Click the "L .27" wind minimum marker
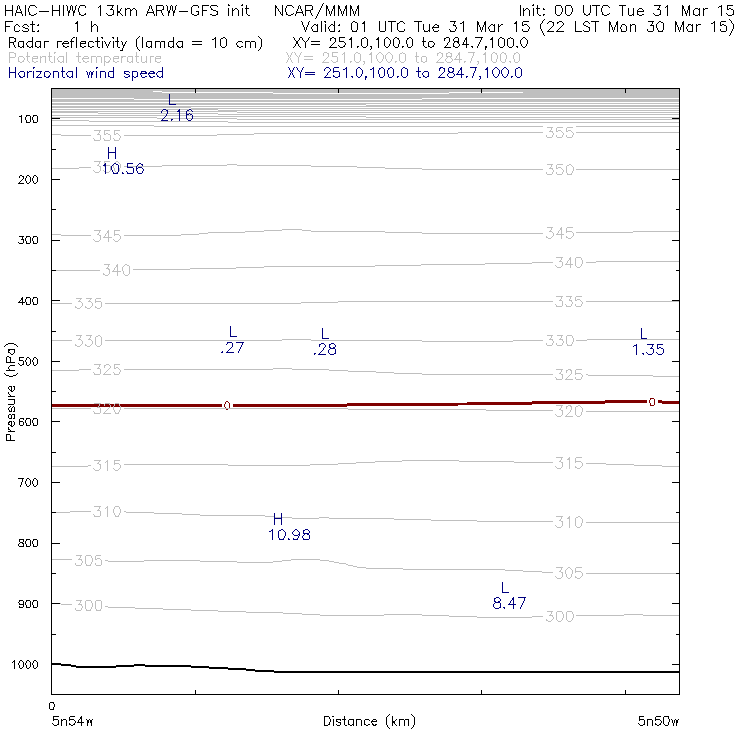Image resolution: width=740 pixels, height=740 pixels. pyautogui.click(x=232, y=340)
